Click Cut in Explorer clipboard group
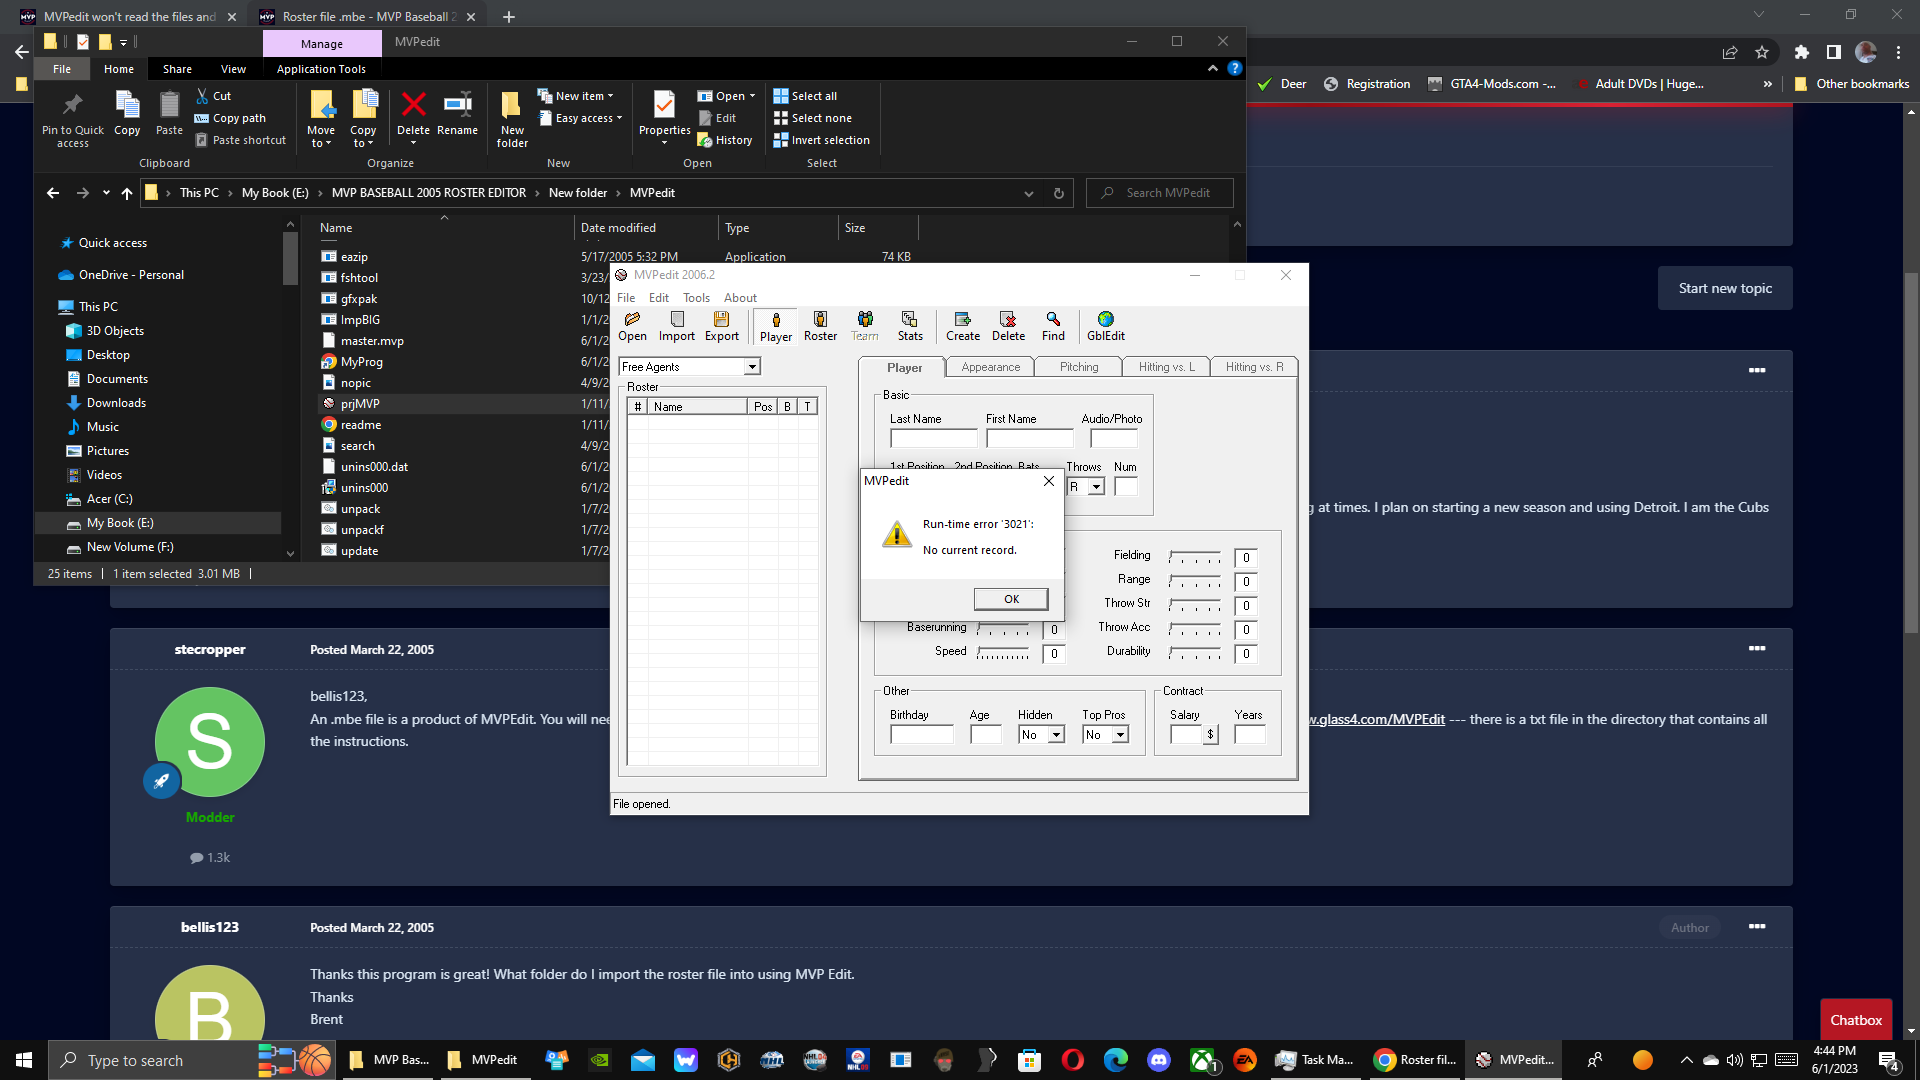This screenshot has height=1080, width=1920. coord(213,96)
